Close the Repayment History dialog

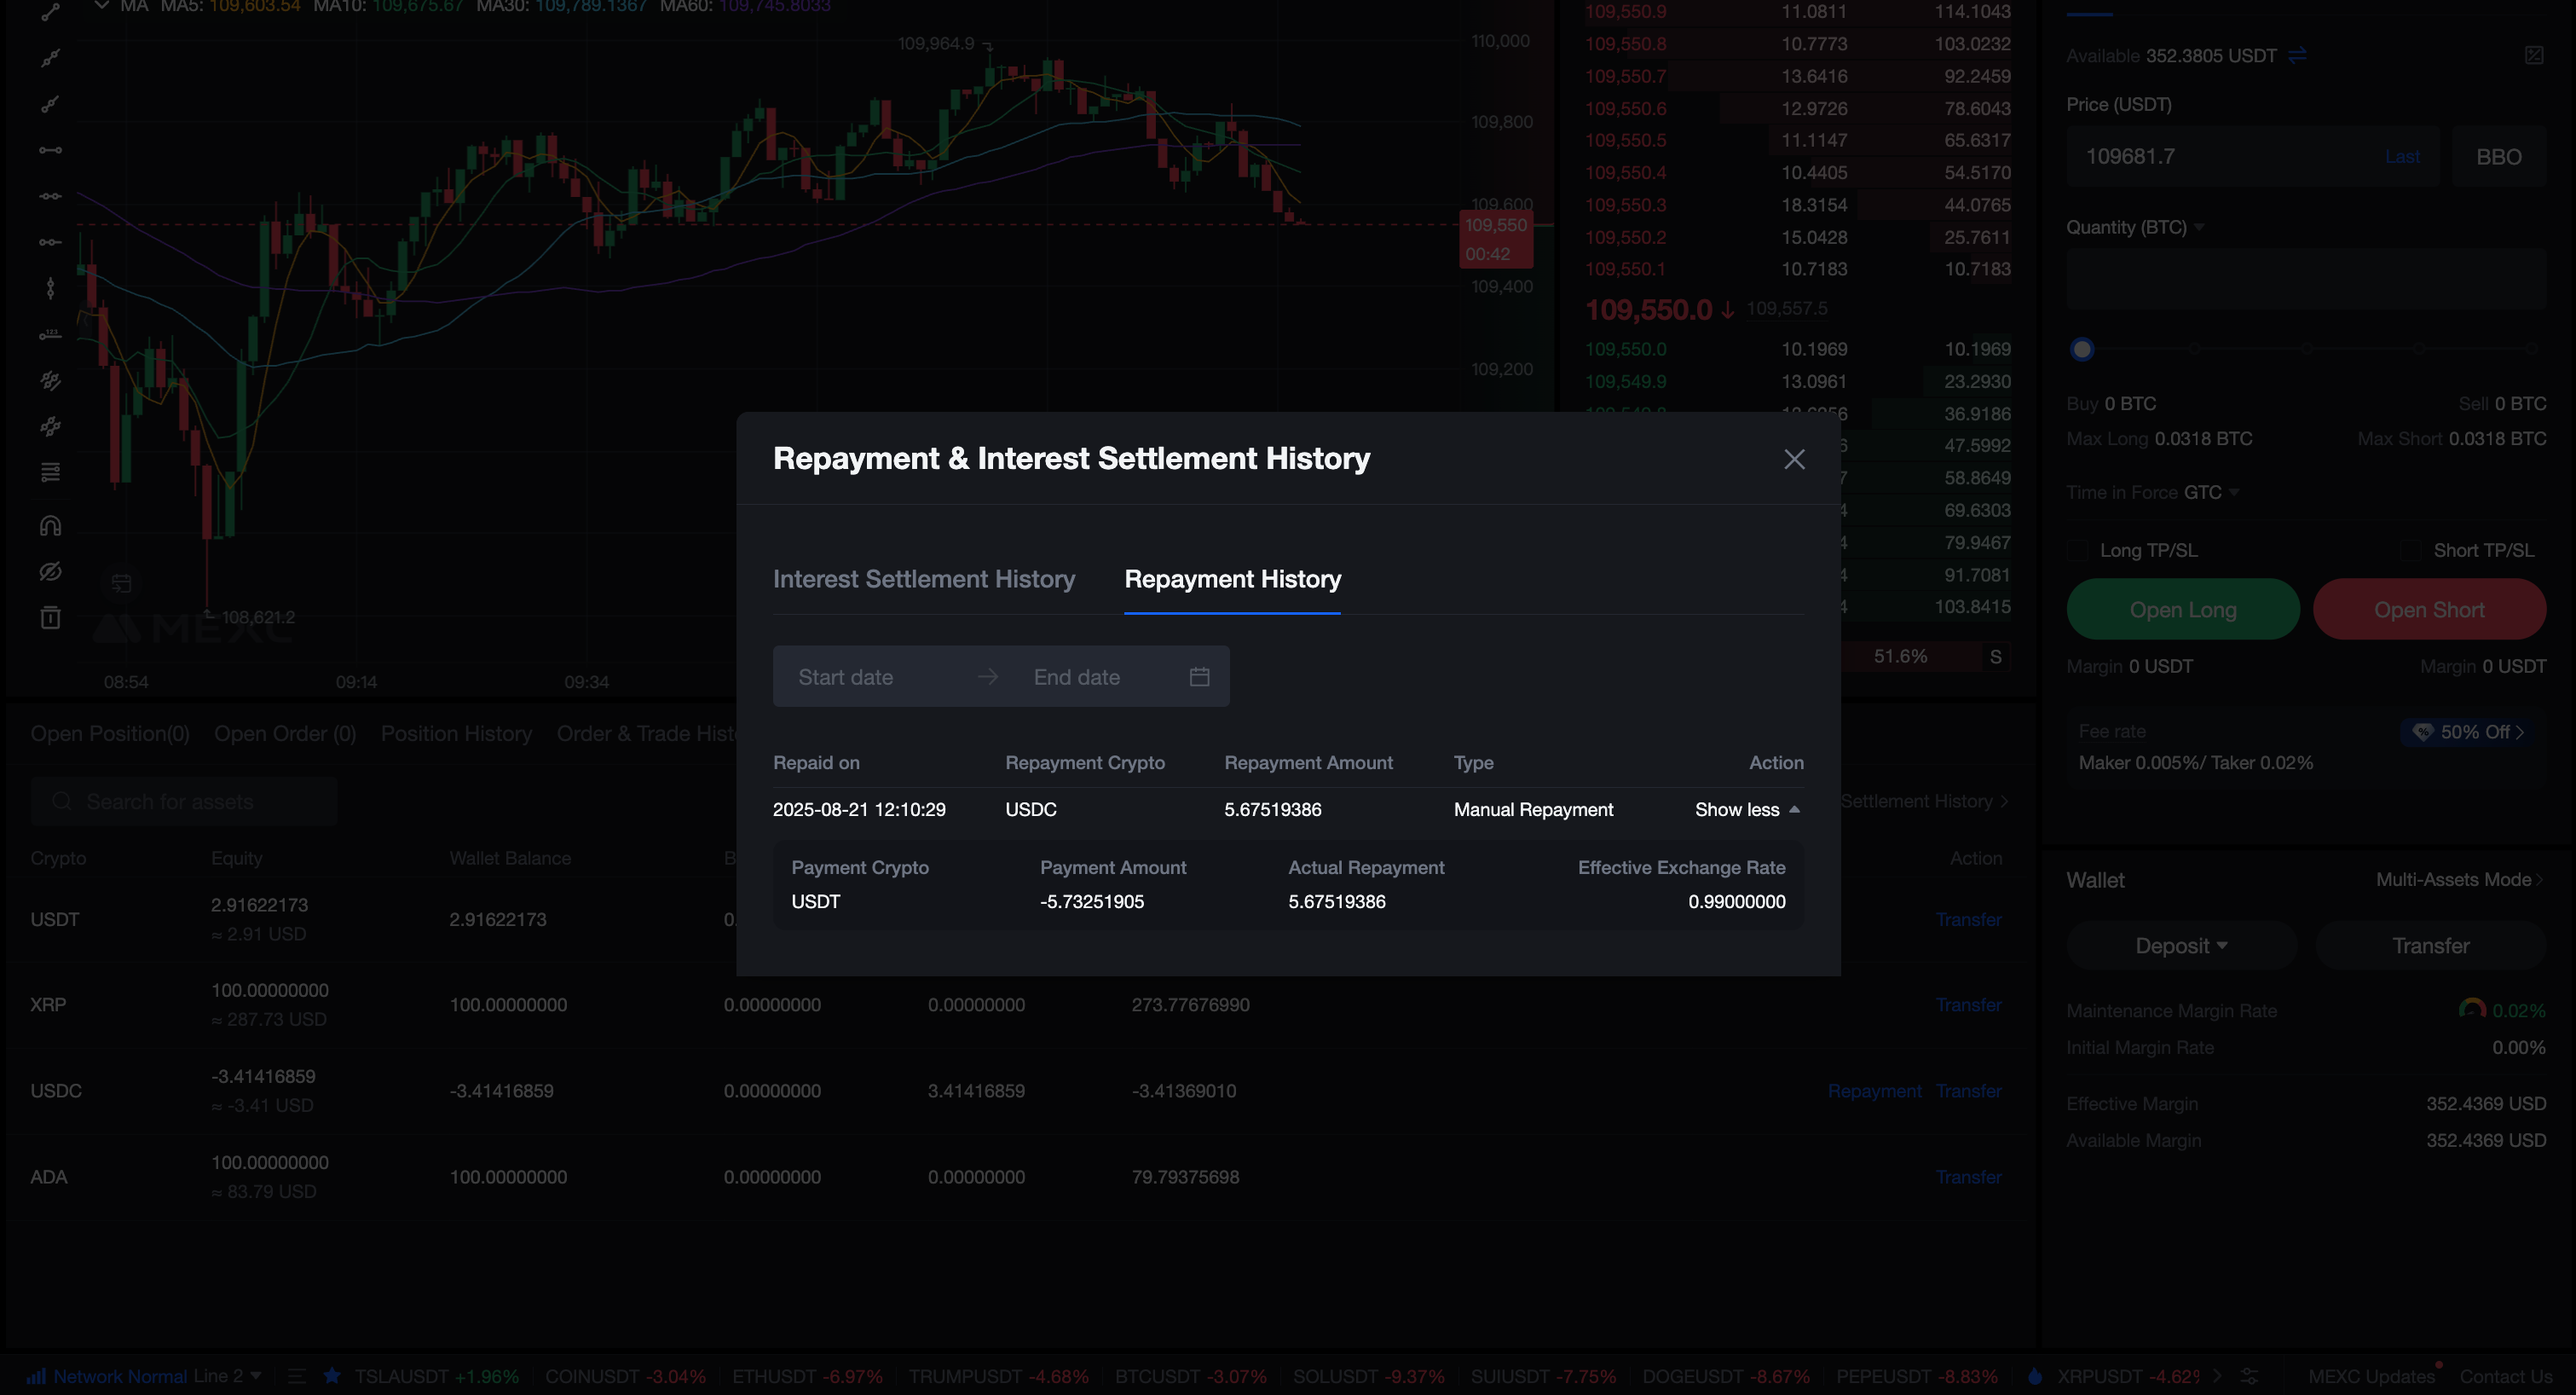[1794, 459]
